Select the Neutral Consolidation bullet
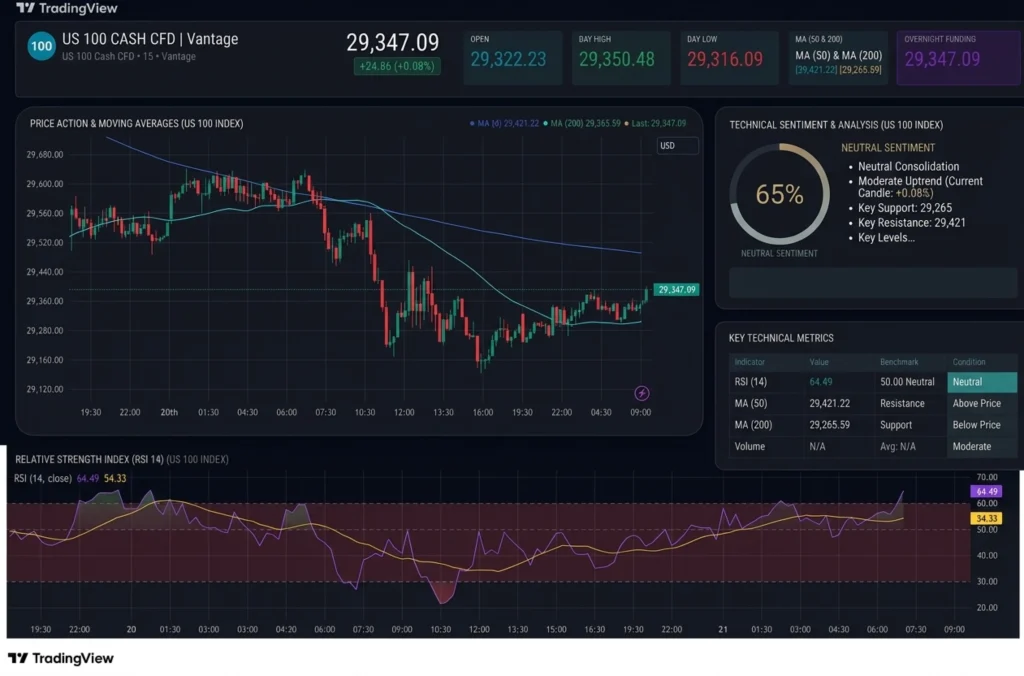 (908, 167)
